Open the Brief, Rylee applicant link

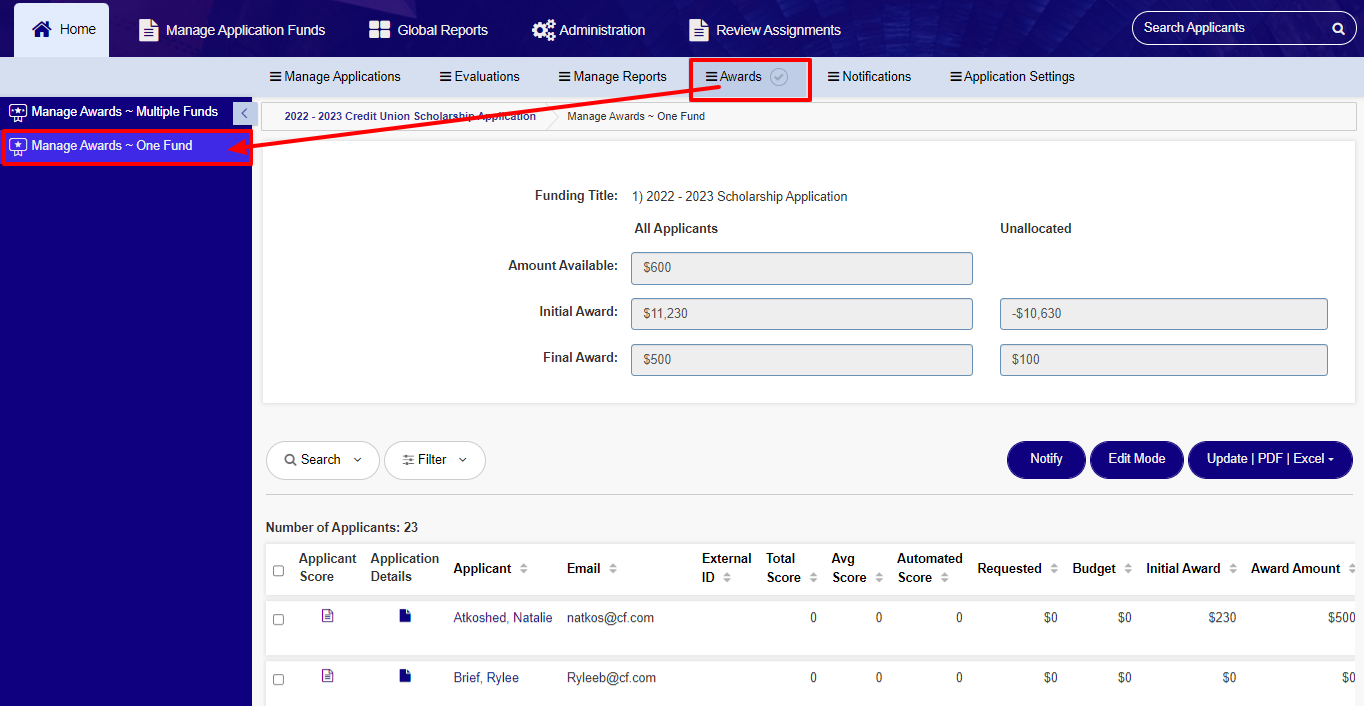(486, 678)
